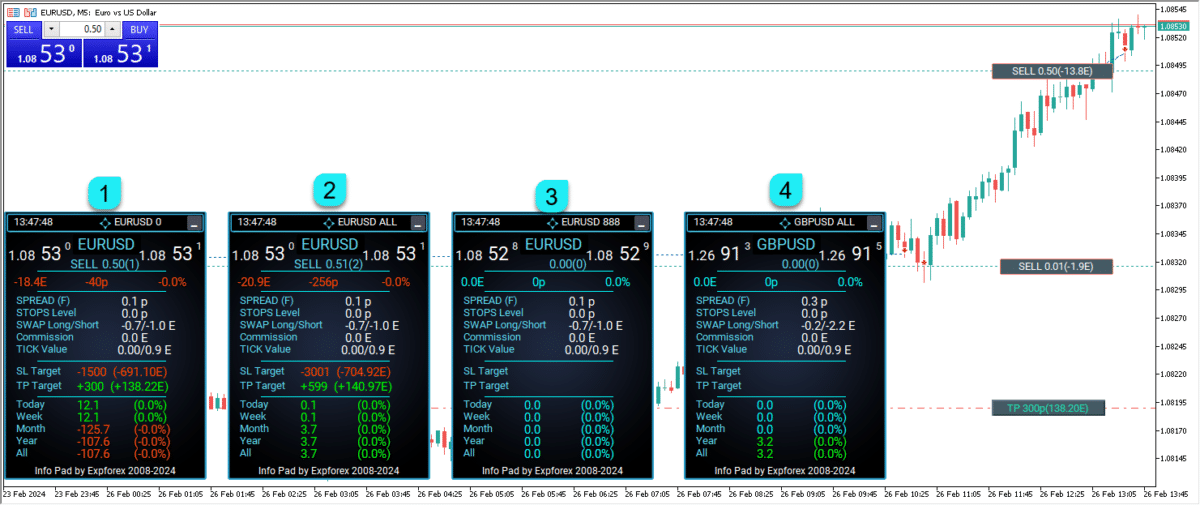The height and width of the screenshot is (505, 1200).
Task: Select the SELL 0.50(-13.8E) order label
Action: (x=1050, y=71)
